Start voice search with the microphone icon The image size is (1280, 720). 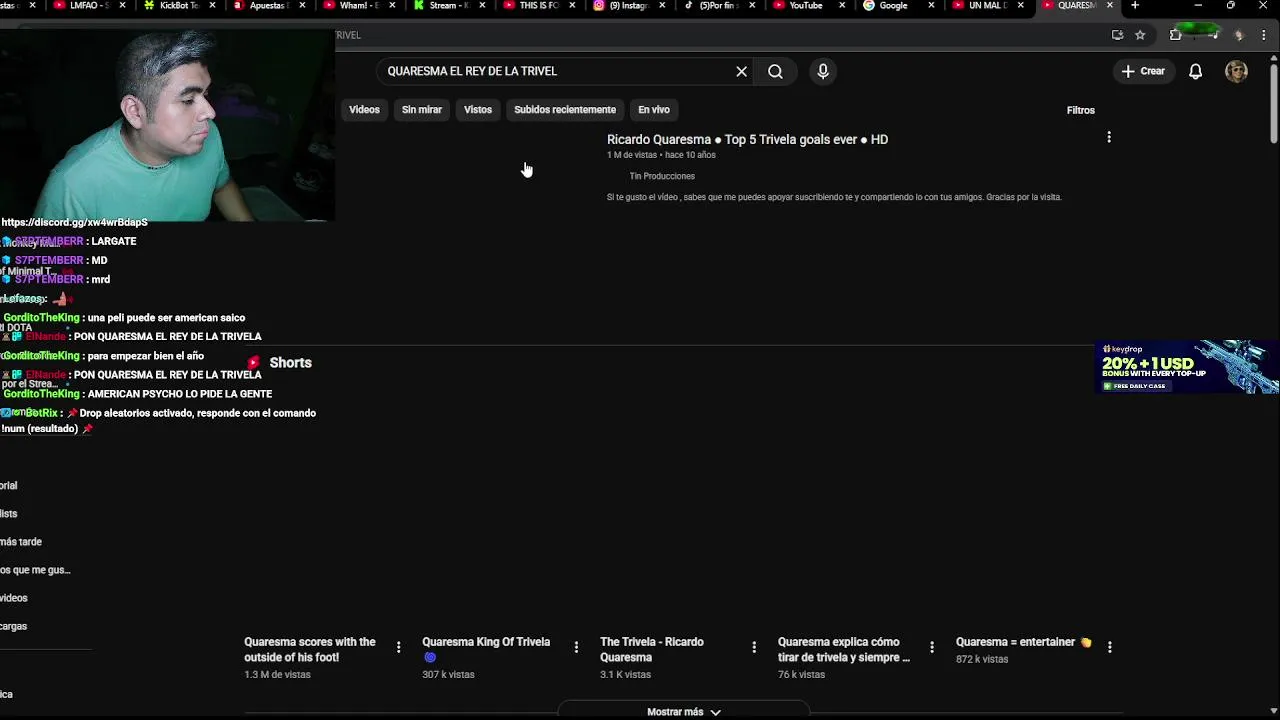point(823,71)
